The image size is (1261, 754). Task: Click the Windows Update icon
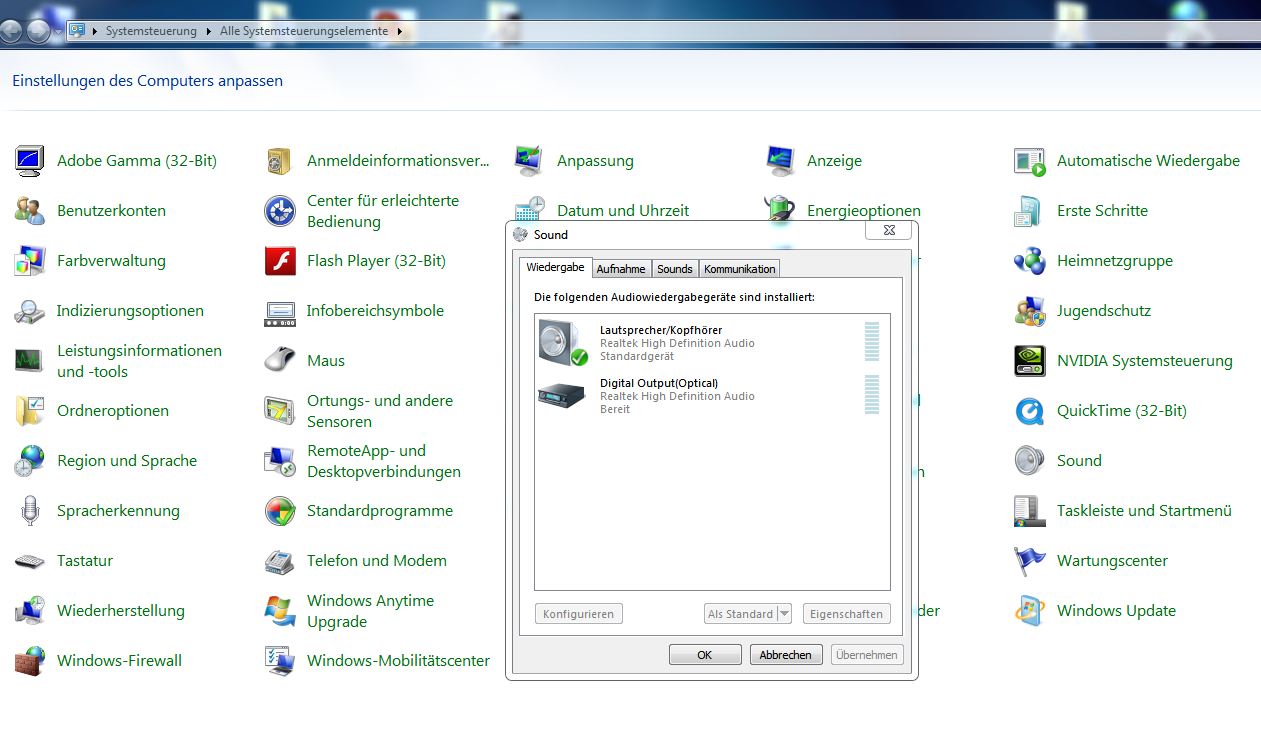[x=1029, y=611]
